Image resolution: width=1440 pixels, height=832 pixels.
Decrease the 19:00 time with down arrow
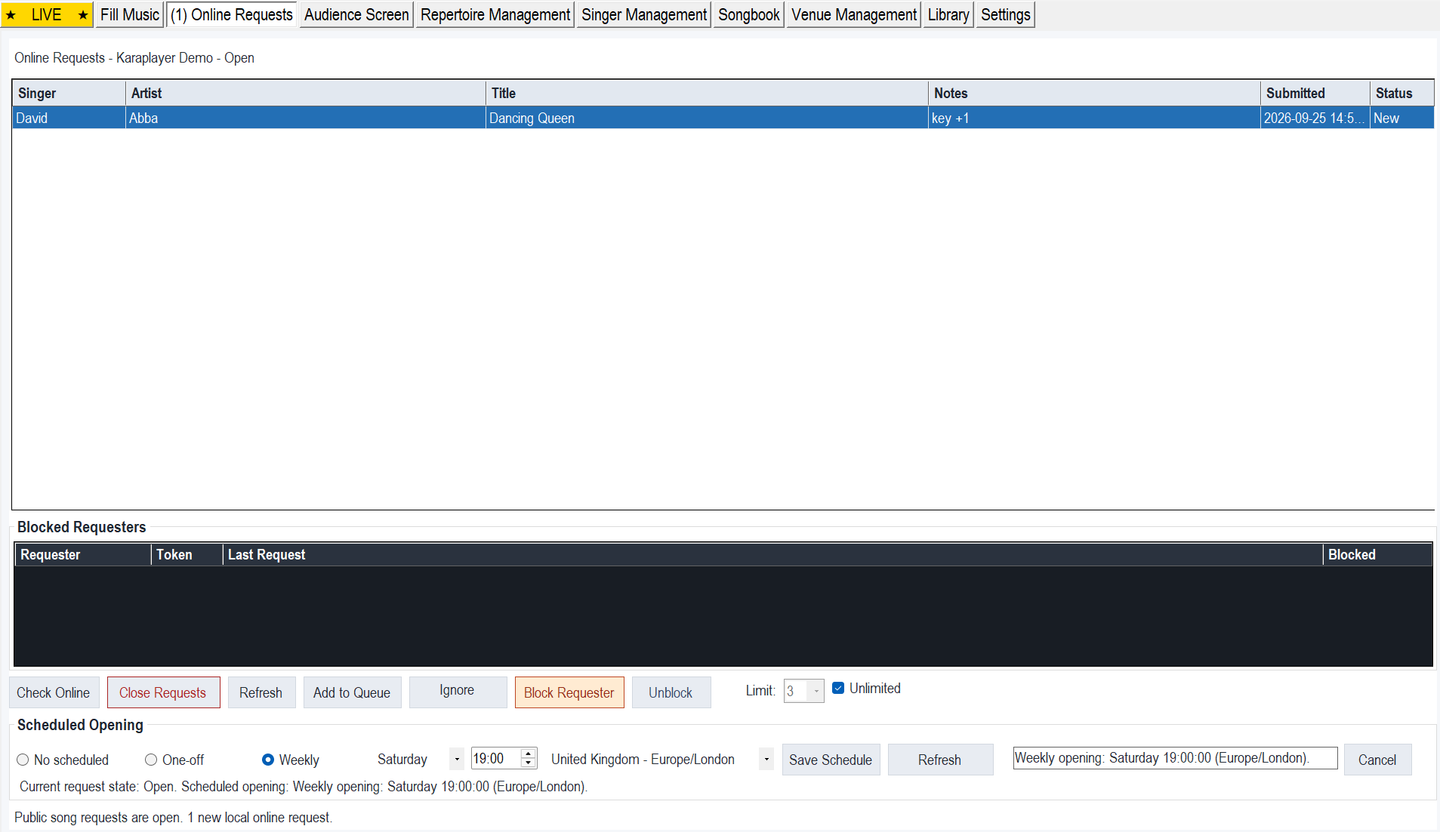coord(529,765)
